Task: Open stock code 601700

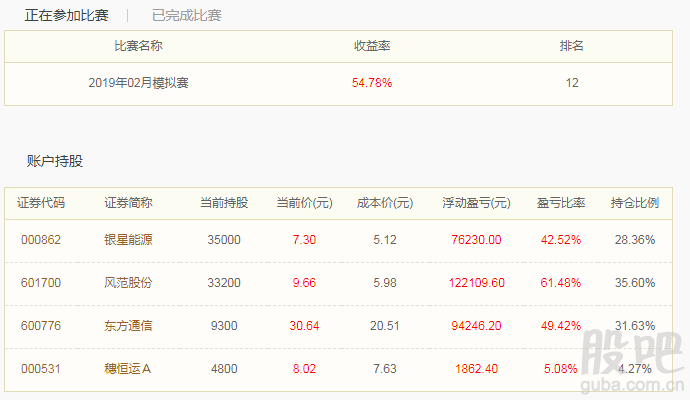Action: point(41,283)
